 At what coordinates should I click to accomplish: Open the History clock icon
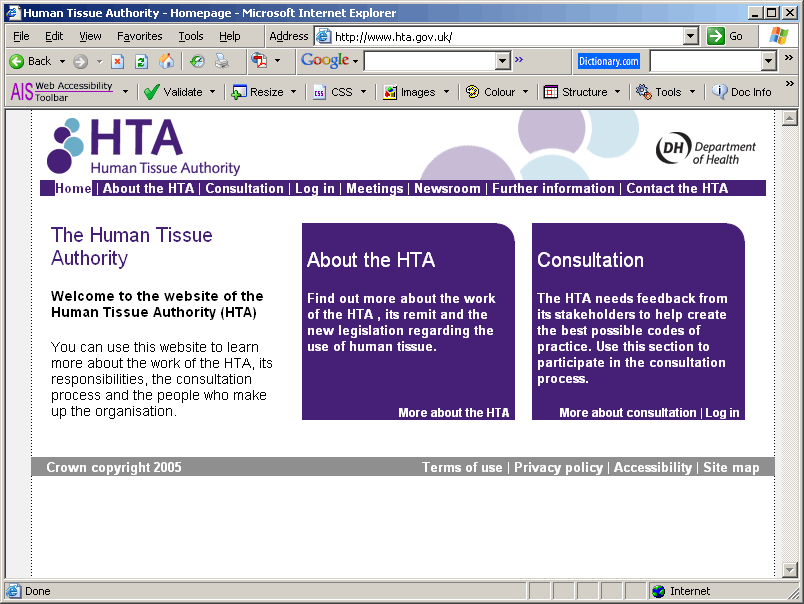(197, 62)
